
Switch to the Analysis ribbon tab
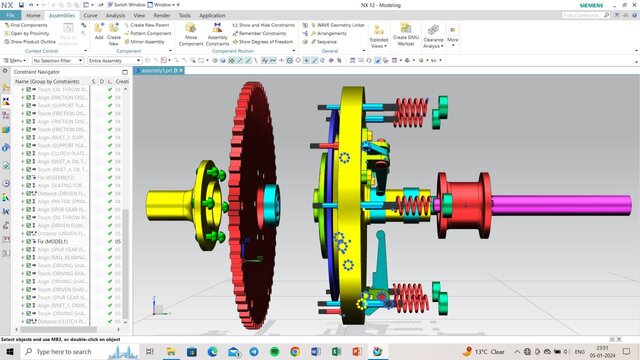115,16
